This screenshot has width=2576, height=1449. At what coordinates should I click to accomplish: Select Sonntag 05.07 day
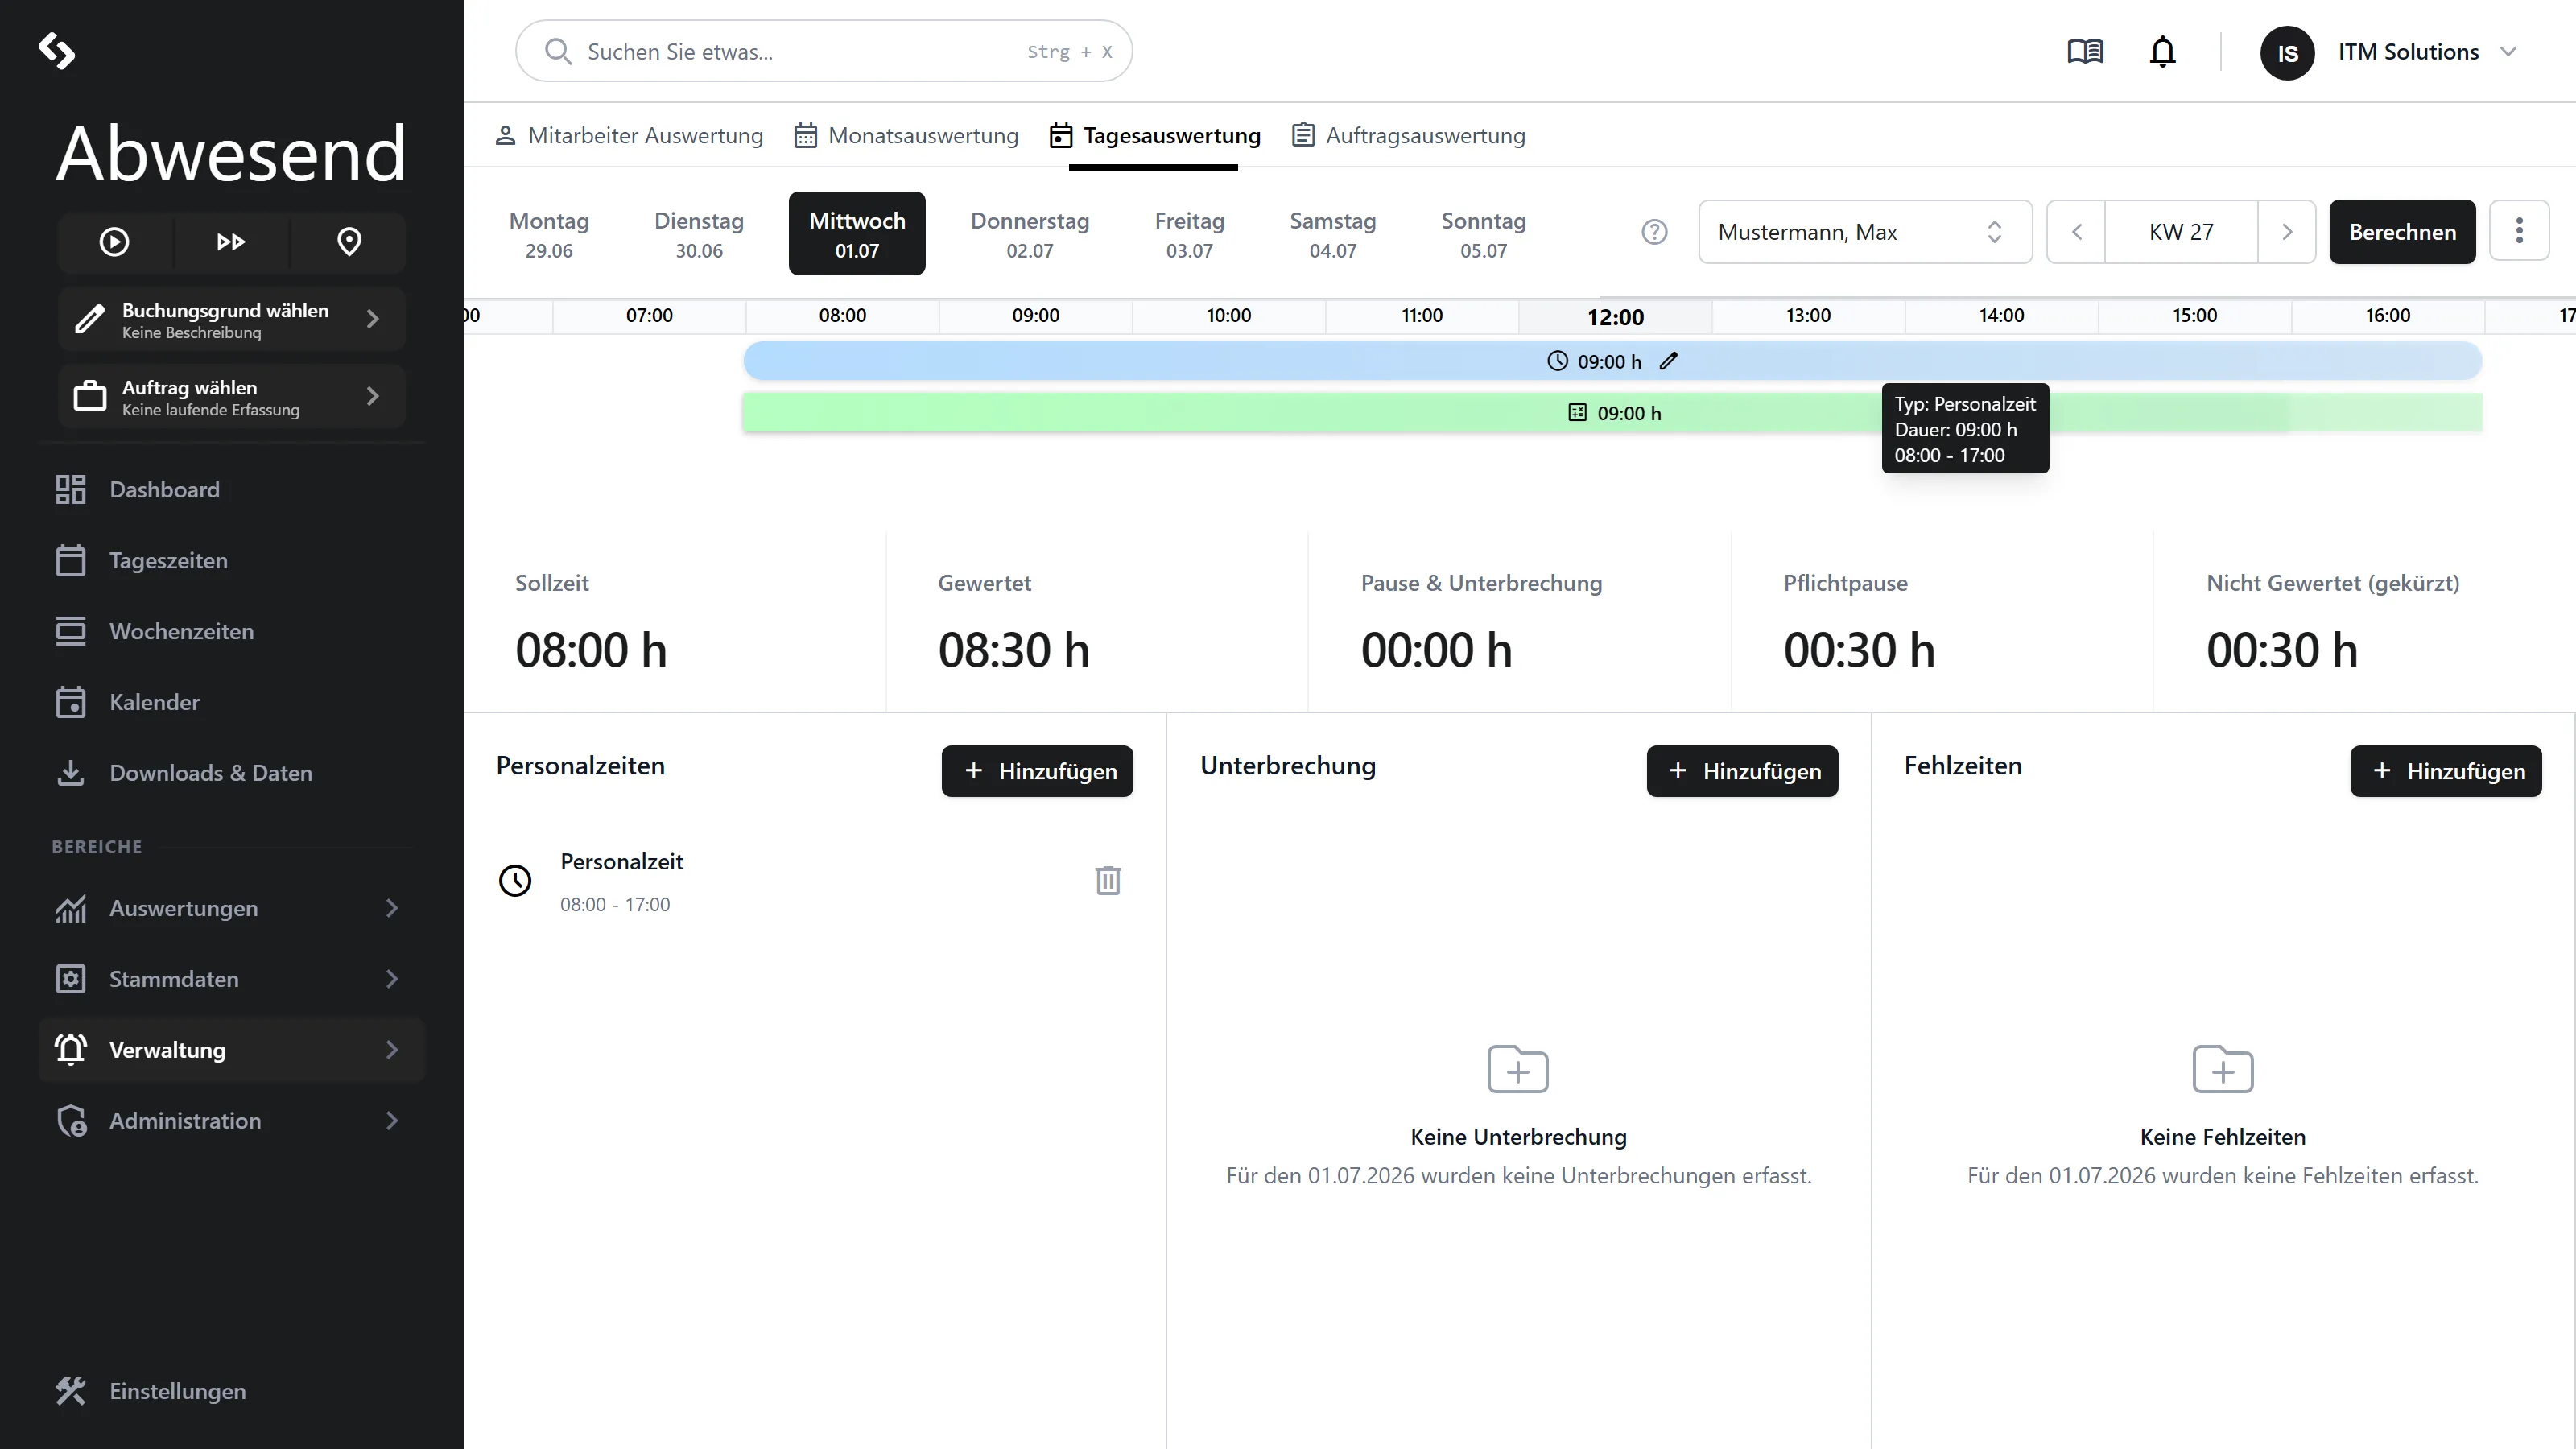[1483, 234]
